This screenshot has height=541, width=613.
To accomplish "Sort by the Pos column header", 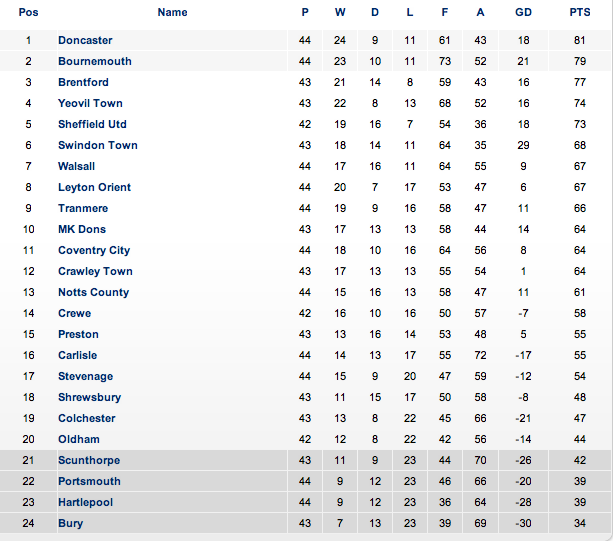I will coord(29,12).
